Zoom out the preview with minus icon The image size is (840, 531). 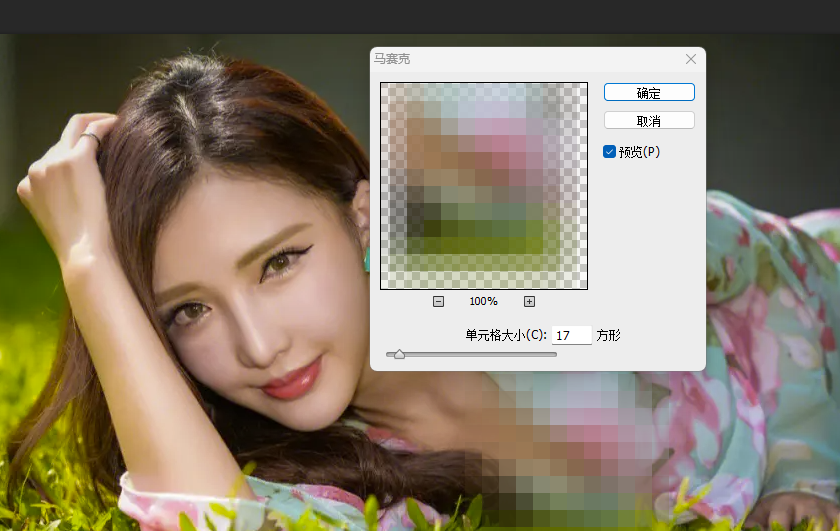(x=438, y=302)
